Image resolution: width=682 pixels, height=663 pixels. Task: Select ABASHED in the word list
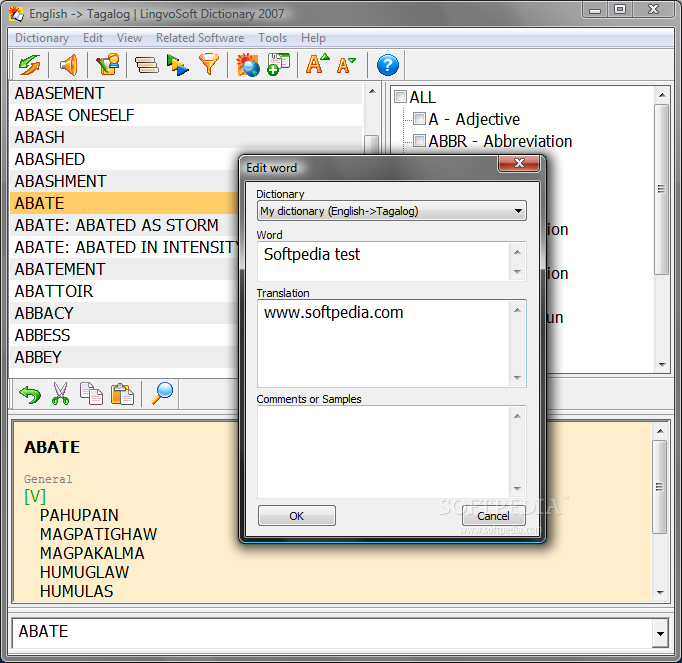(x=124, y=159)
